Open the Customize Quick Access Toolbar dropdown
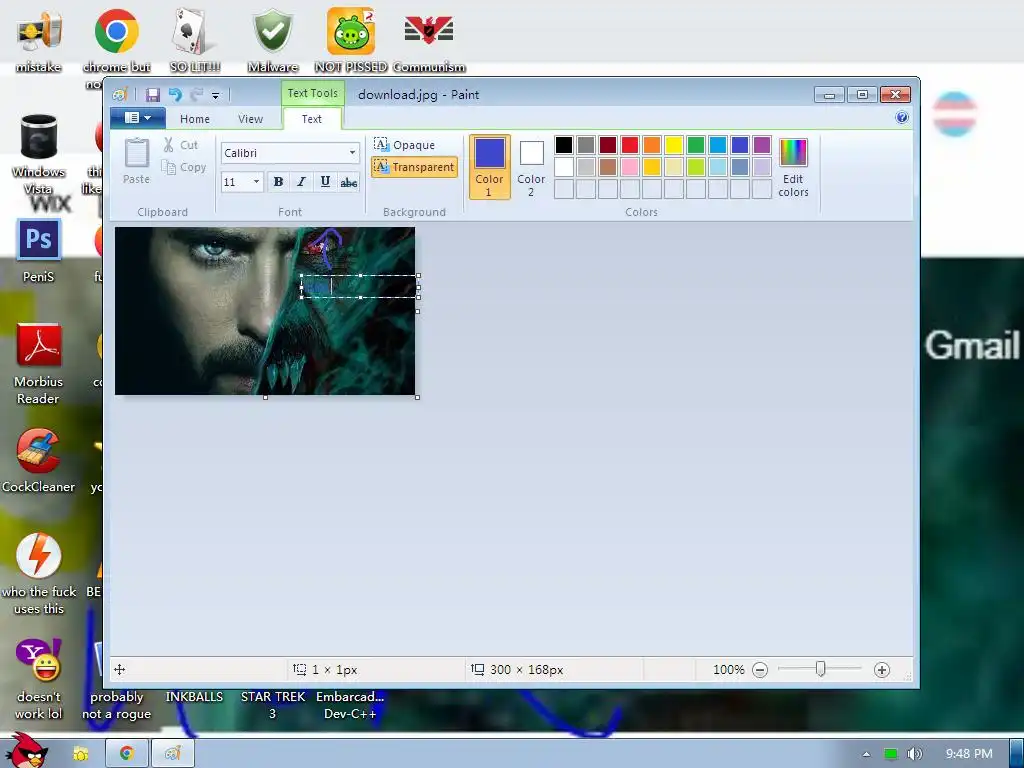 pyautogui.click(x=215, y=95)
